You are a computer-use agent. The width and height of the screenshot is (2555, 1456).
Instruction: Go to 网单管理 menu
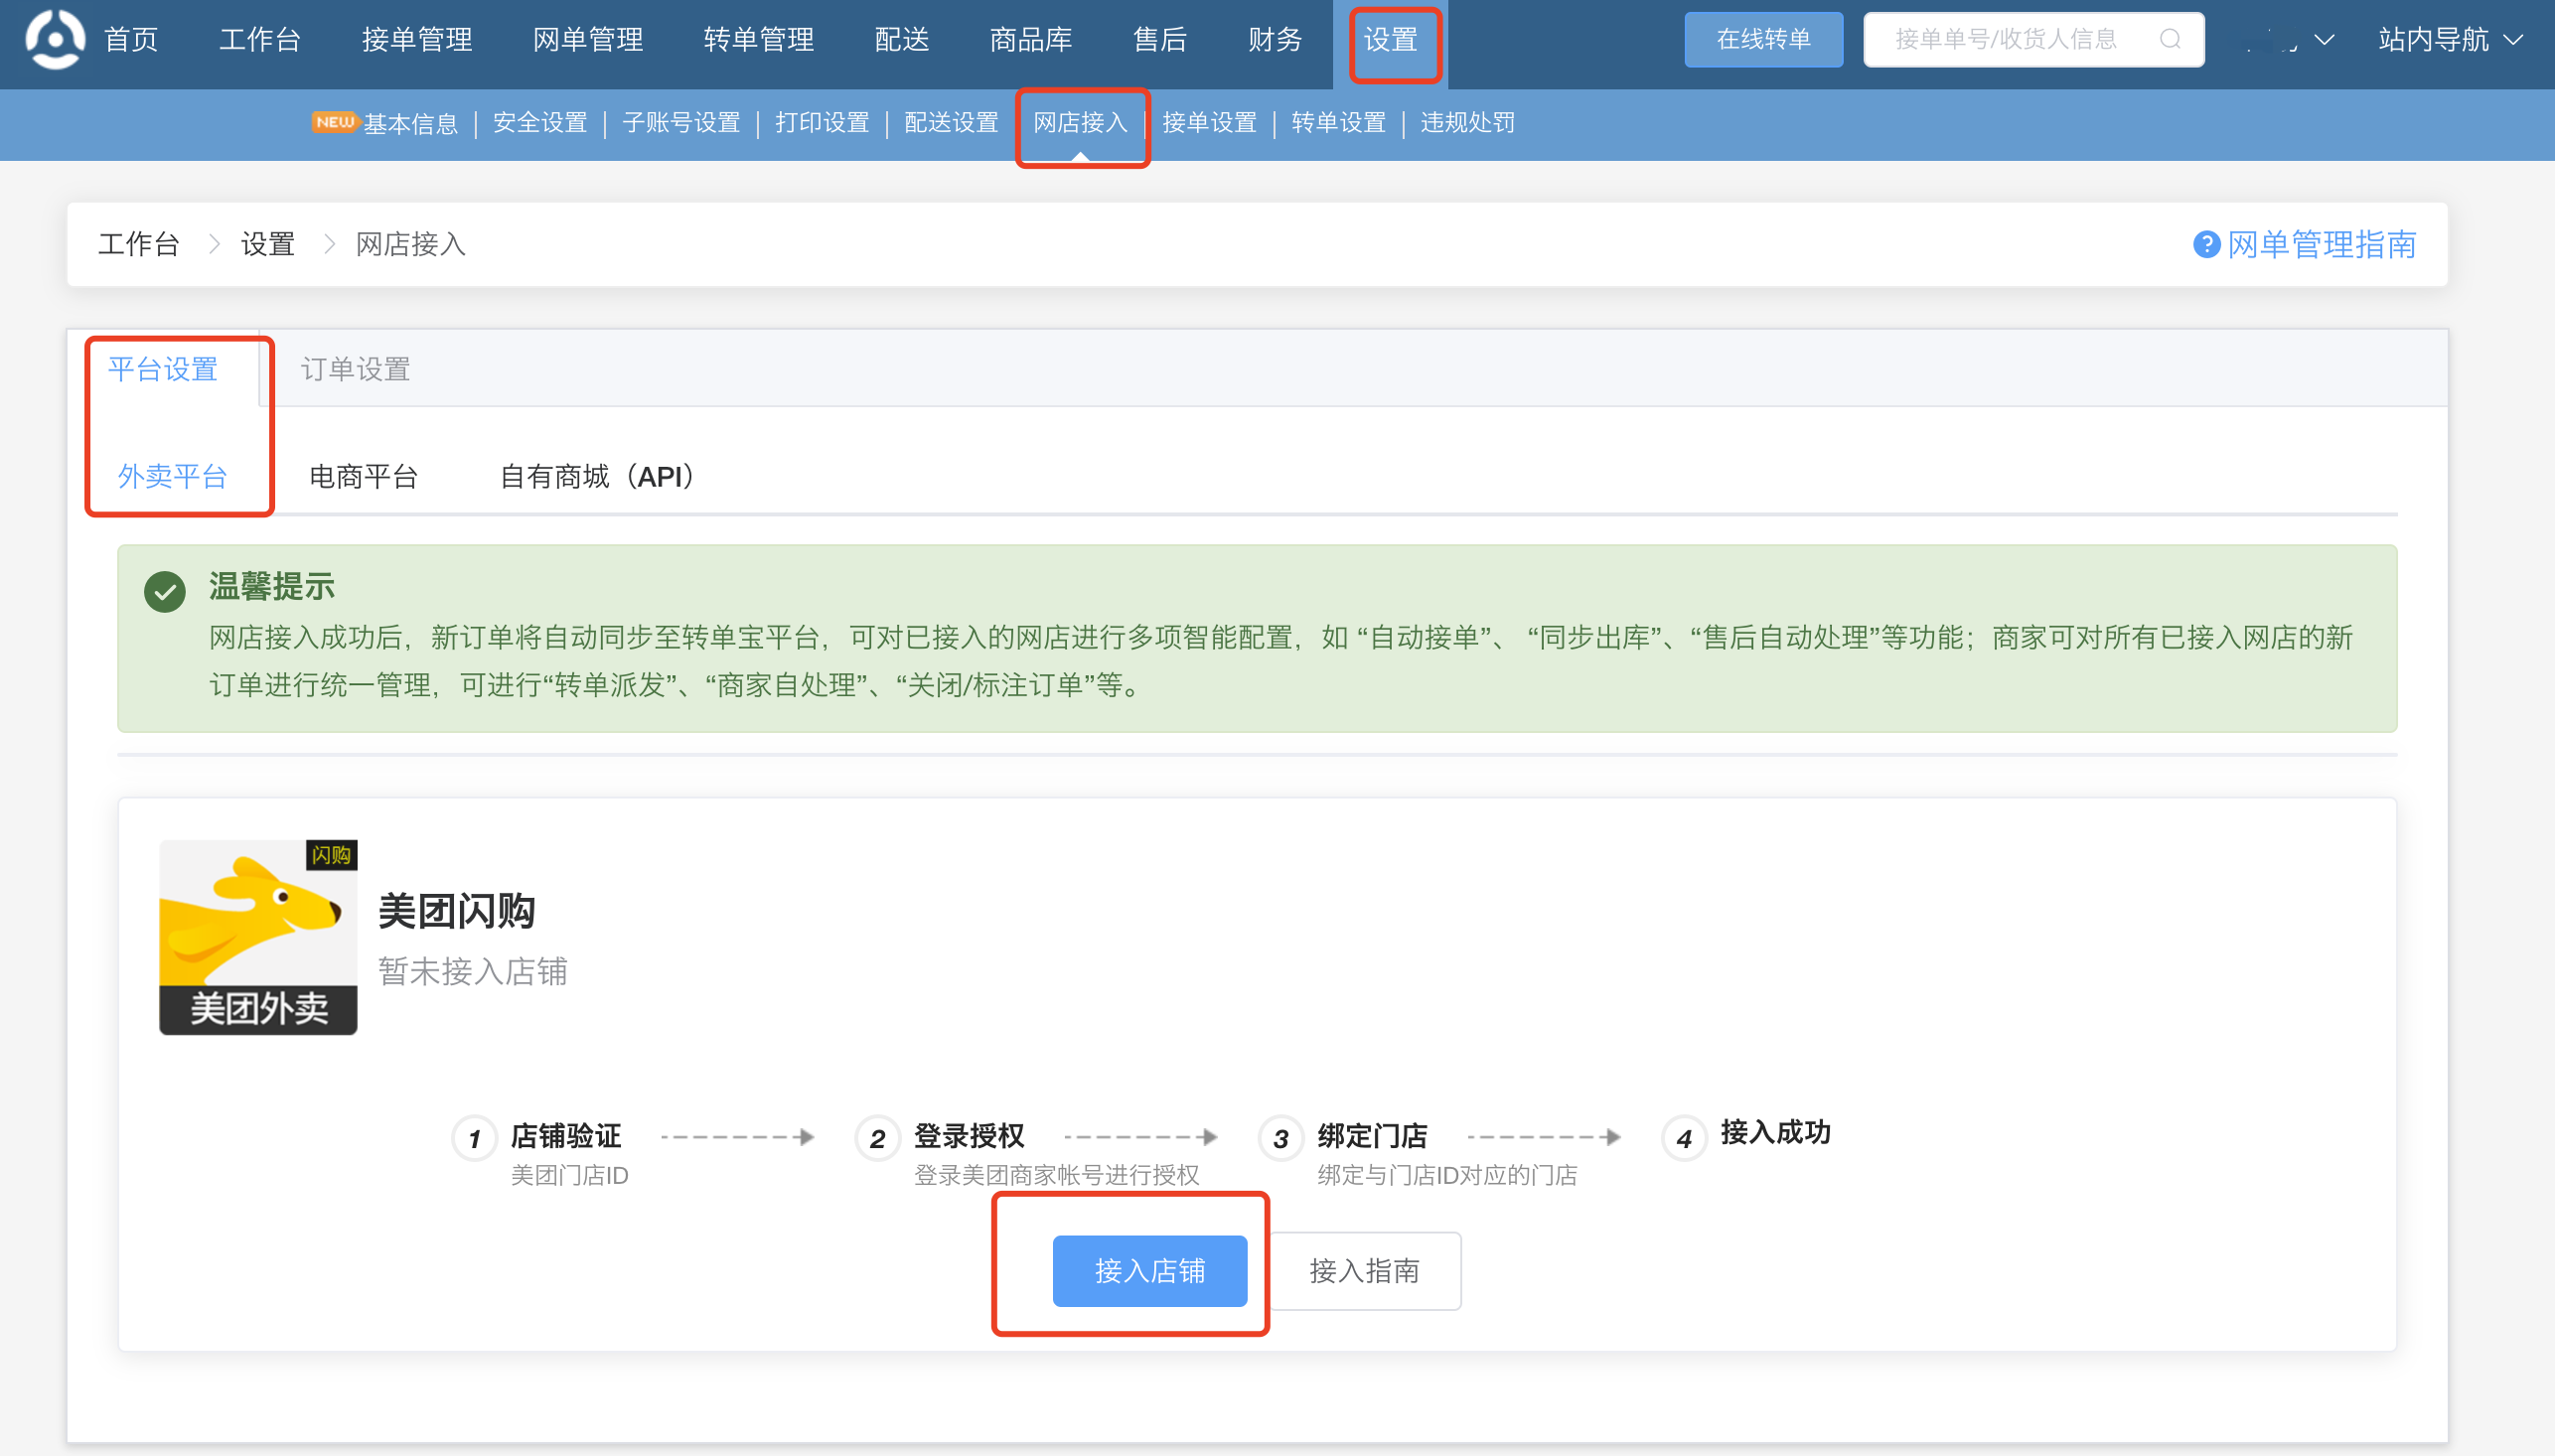point(587,40)
